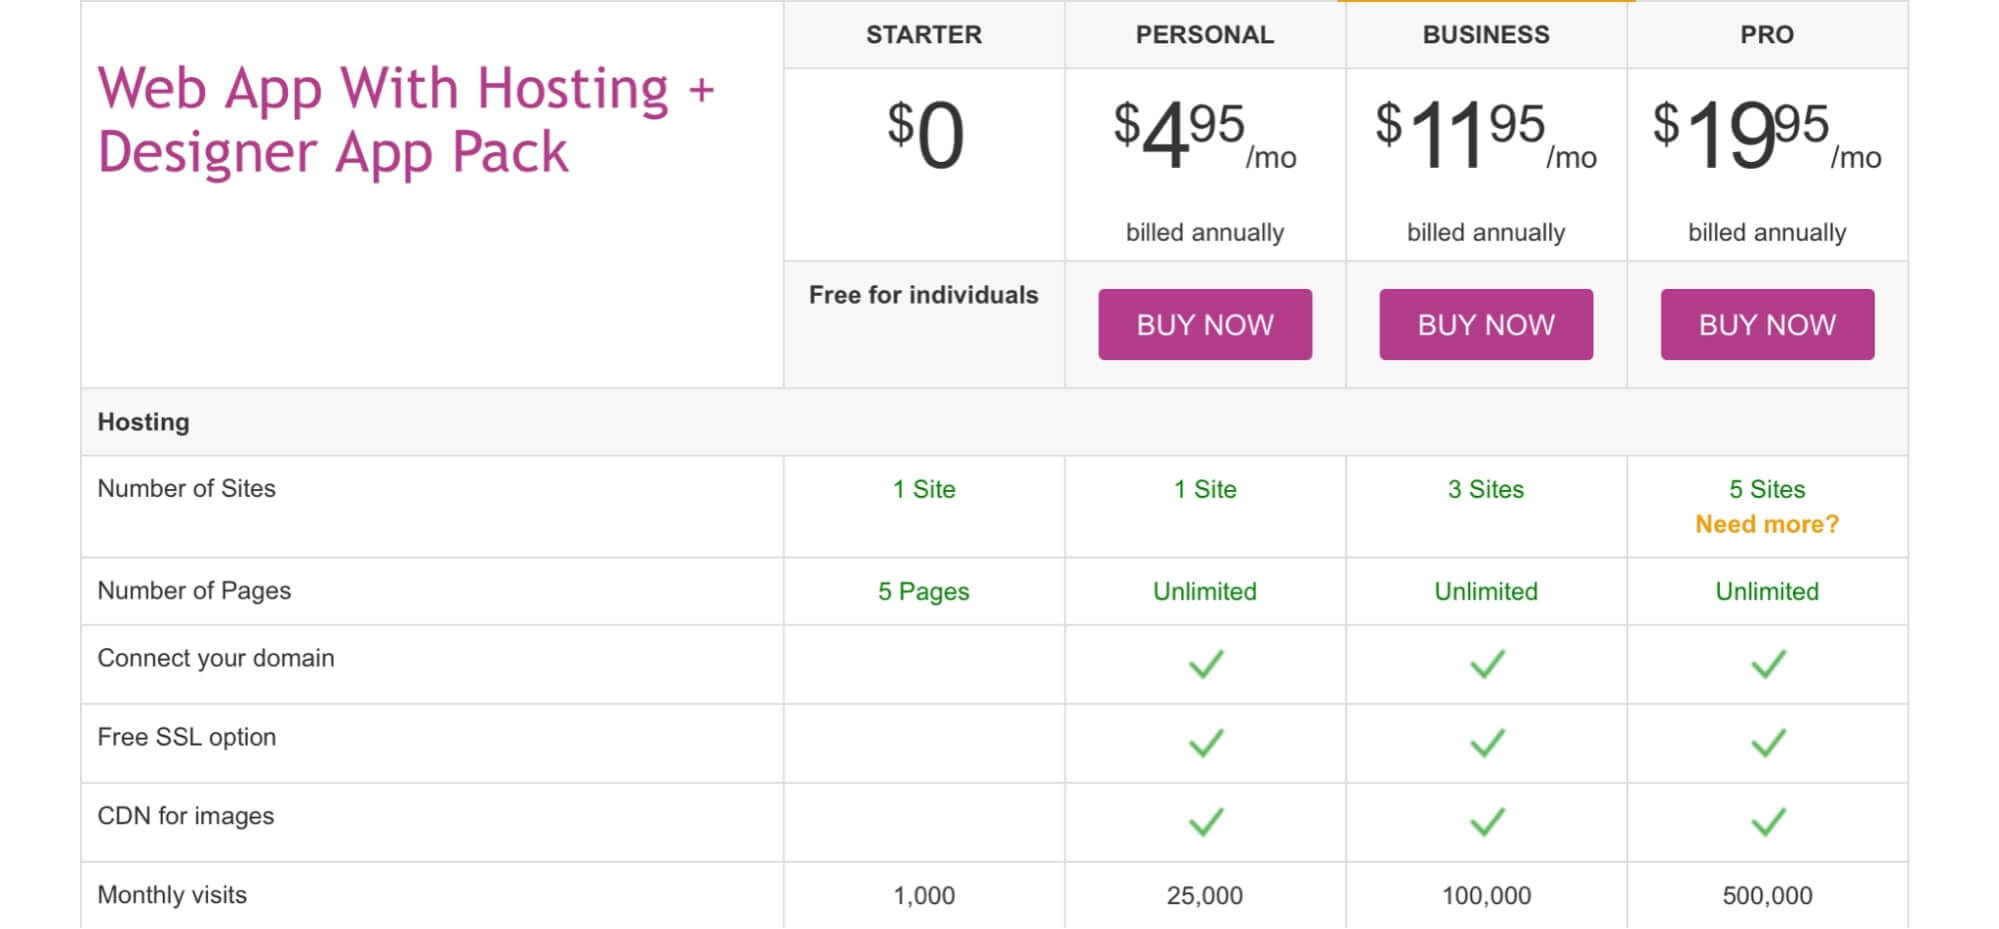Click the 500,000 monthly visits value
This screenshot has height=929, width=1999.
(1767, 896)
